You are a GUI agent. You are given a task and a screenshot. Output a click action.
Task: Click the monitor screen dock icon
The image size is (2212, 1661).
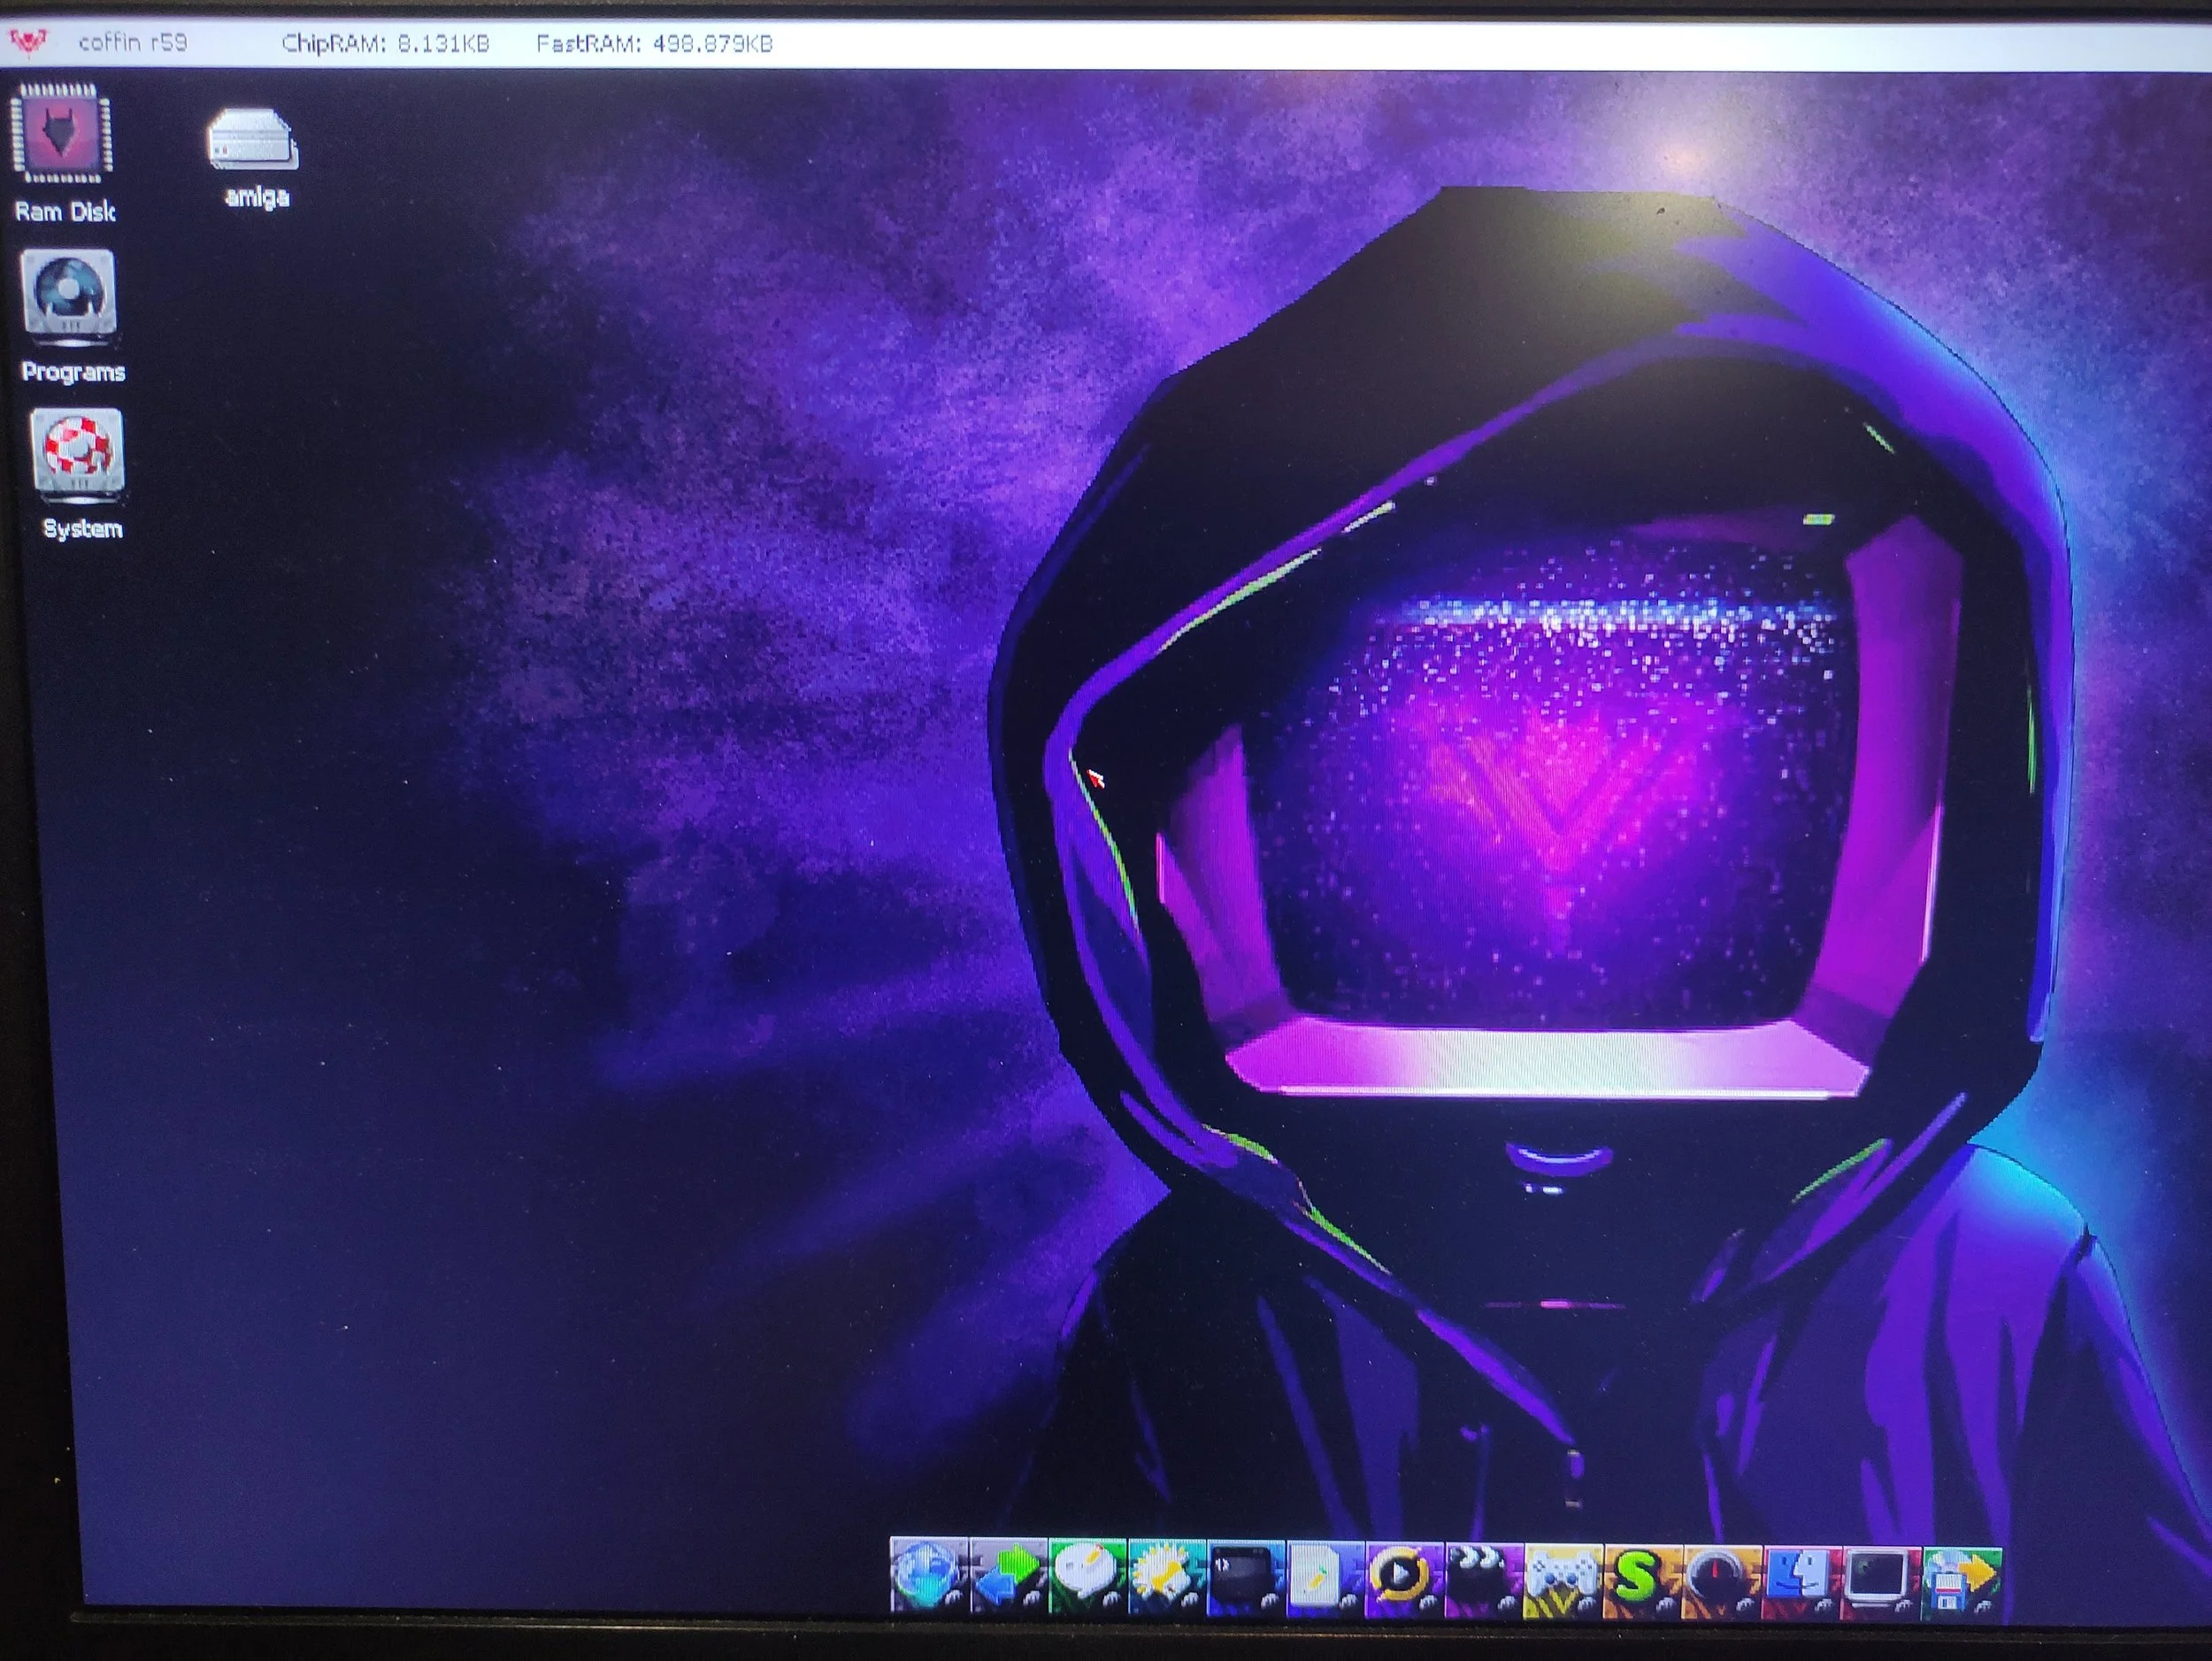[x=1880, y=1576]
